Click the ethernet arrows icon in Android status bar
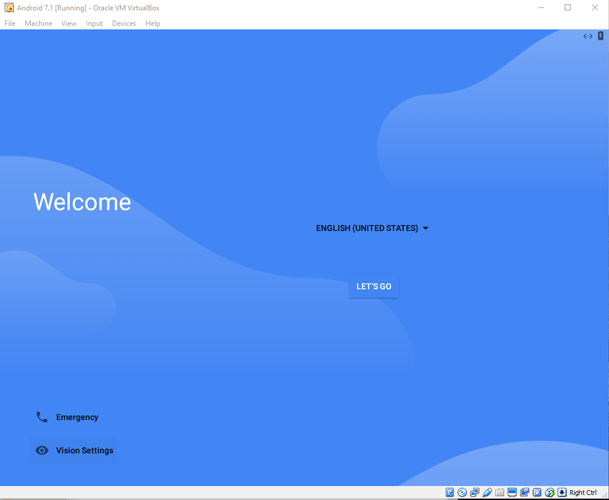The image size is (609, 500). (x=588, y=36)
